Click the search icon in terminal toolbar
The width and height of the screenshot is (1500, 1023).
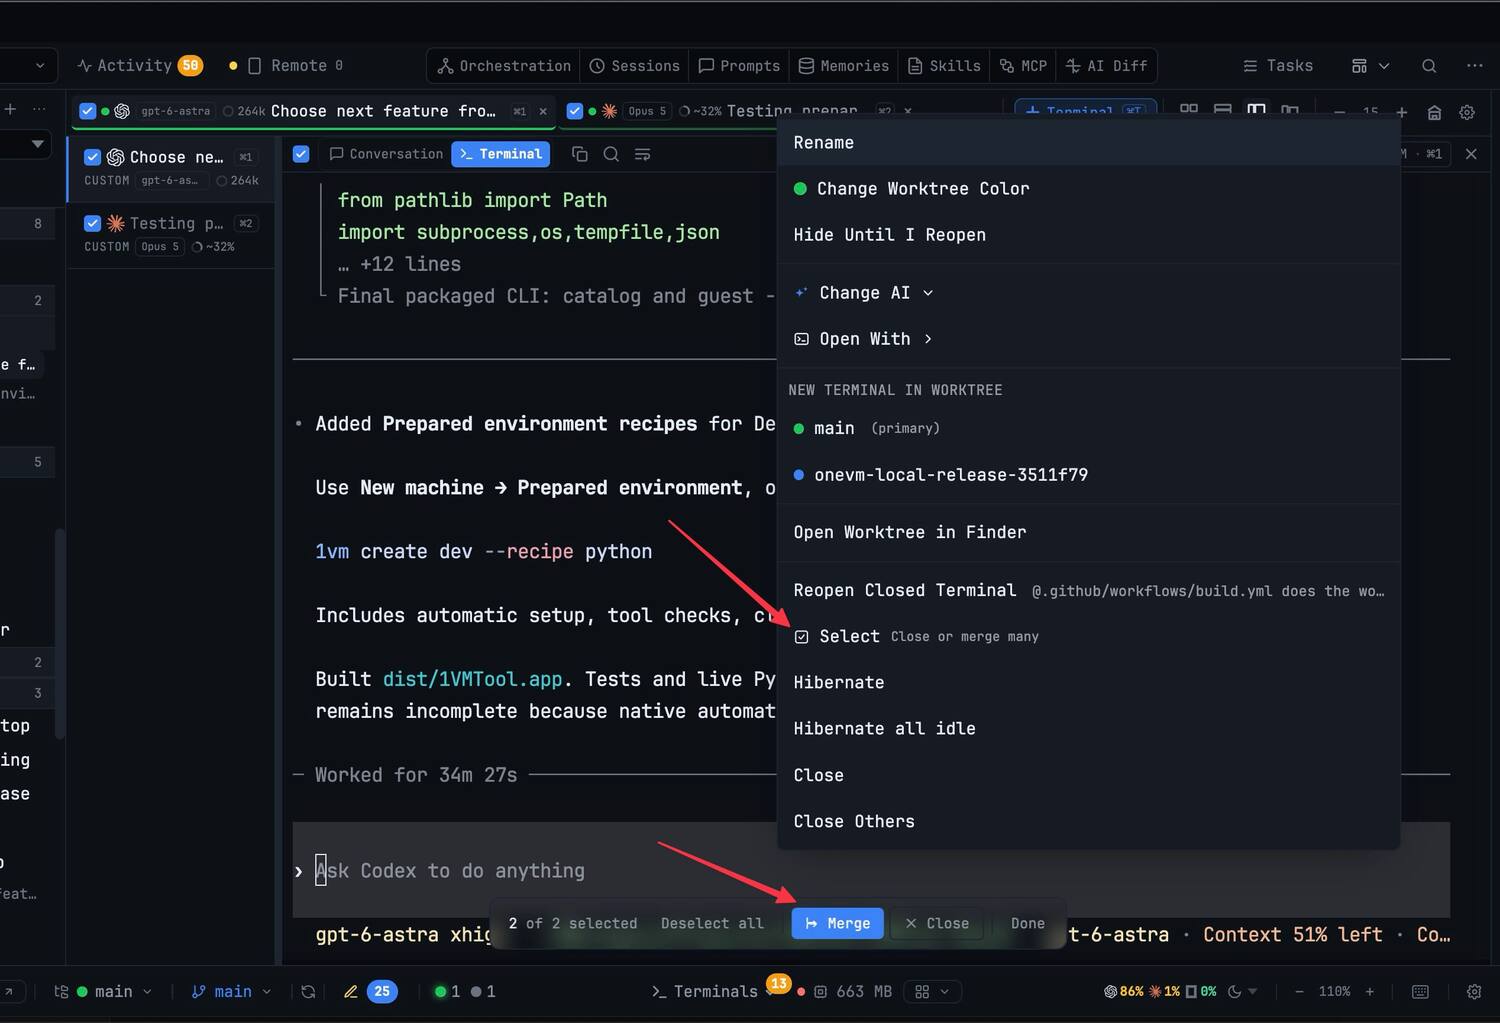tap(611, 154)
